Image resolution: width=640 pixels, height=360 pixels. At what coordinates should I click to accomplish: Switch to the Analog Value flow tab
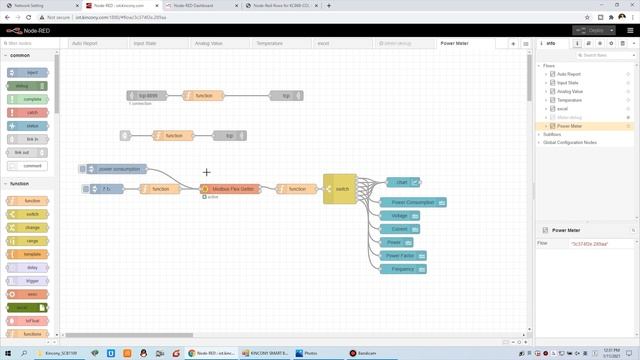[220, 43]
